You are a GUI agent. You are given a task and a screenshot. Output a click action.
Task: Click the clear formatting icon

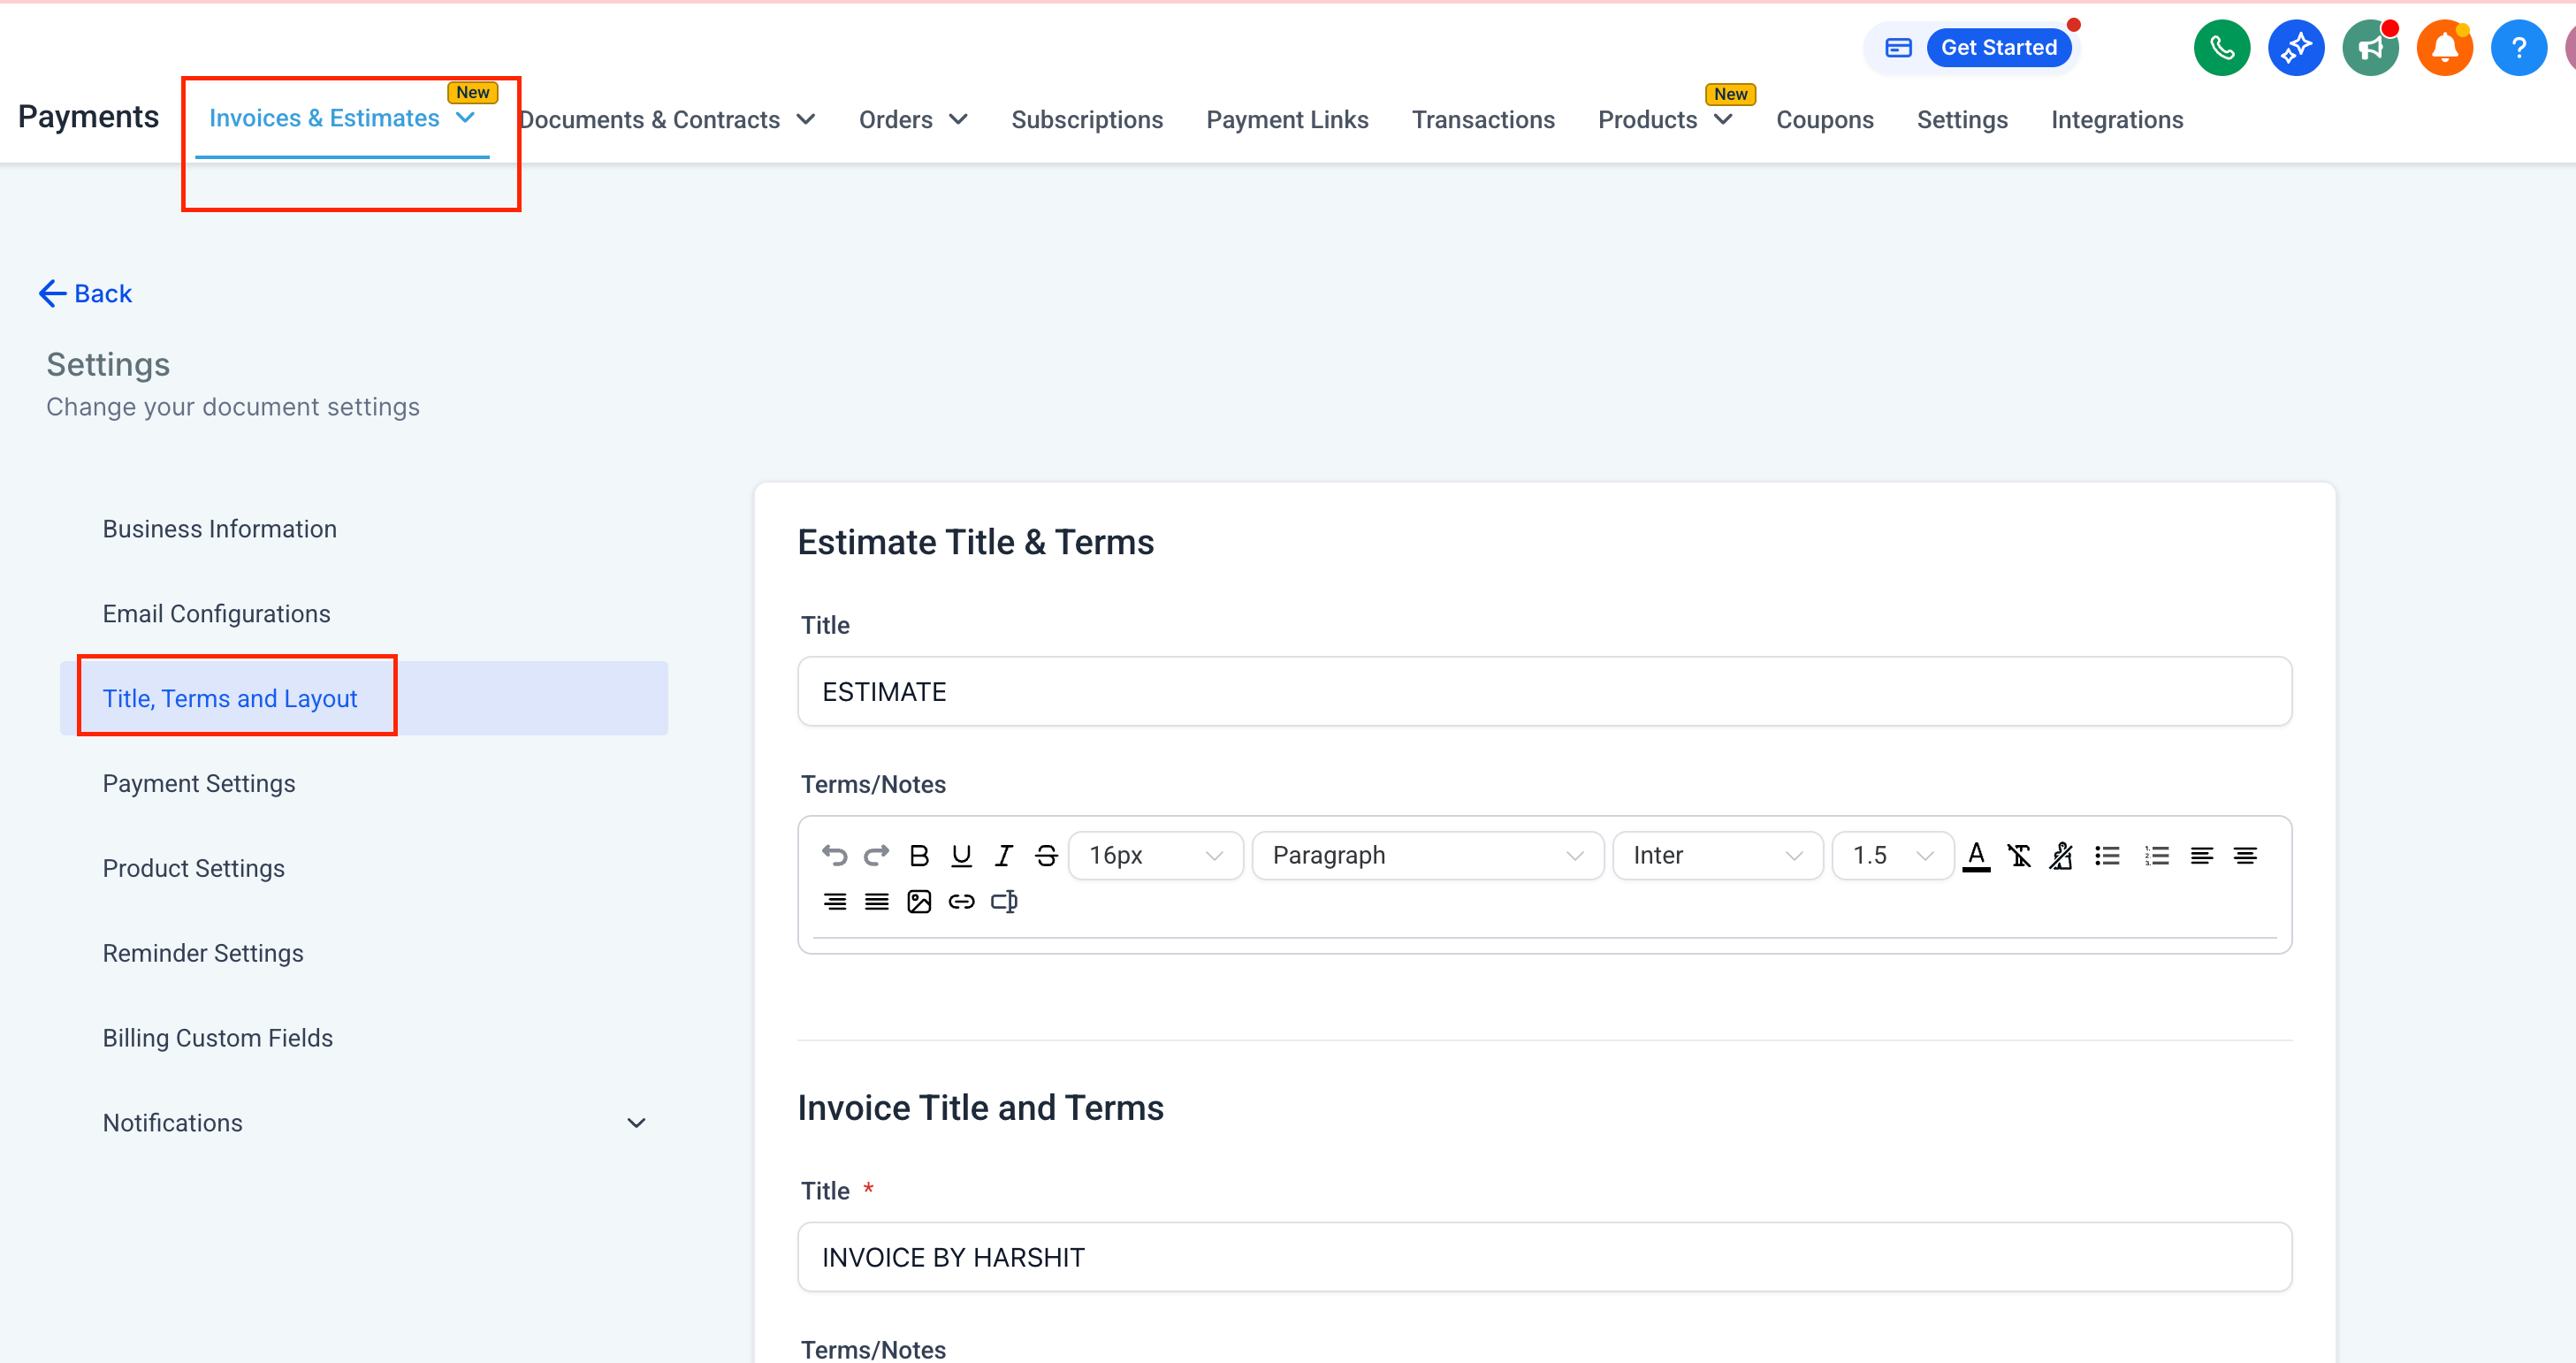pos(2019,855)
